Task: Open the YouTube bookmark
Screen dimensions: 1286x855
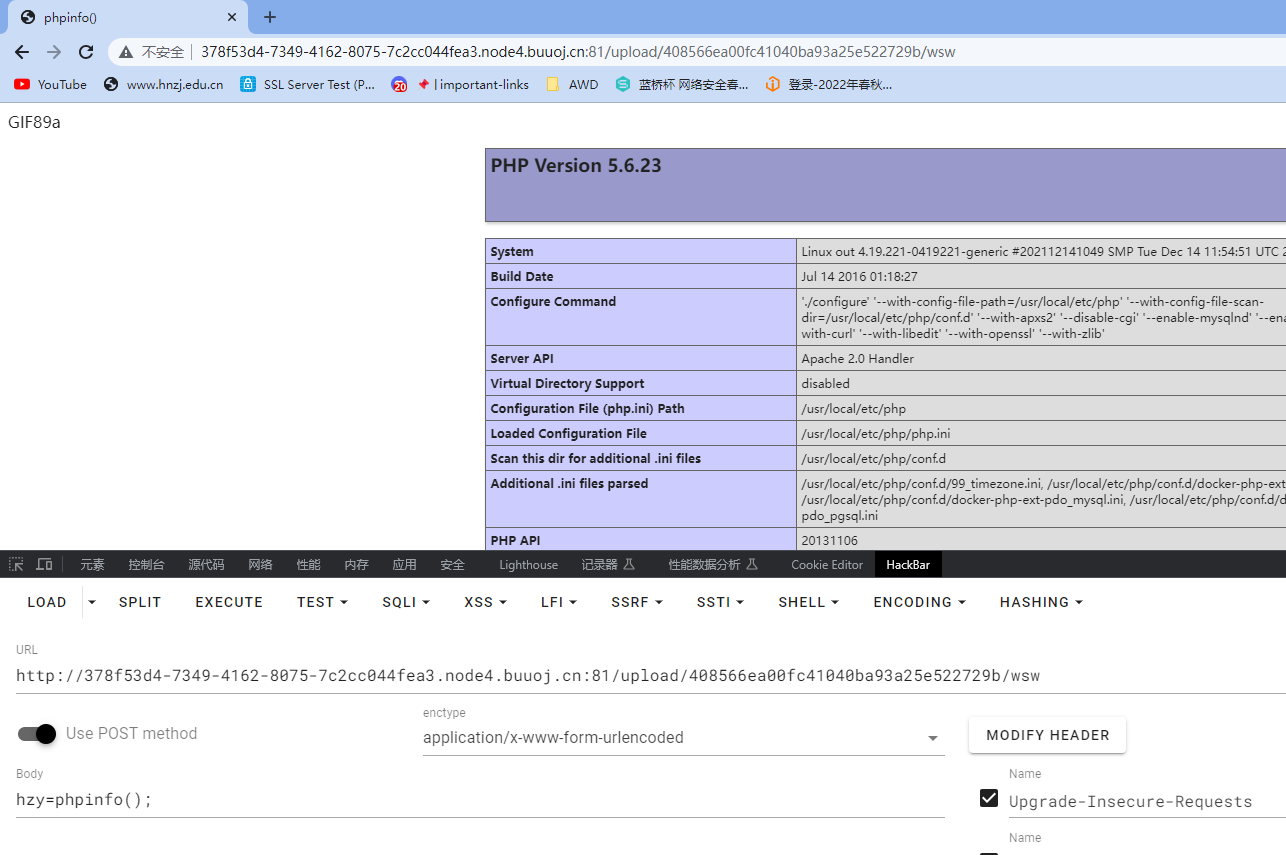Action: pos(51,85)
